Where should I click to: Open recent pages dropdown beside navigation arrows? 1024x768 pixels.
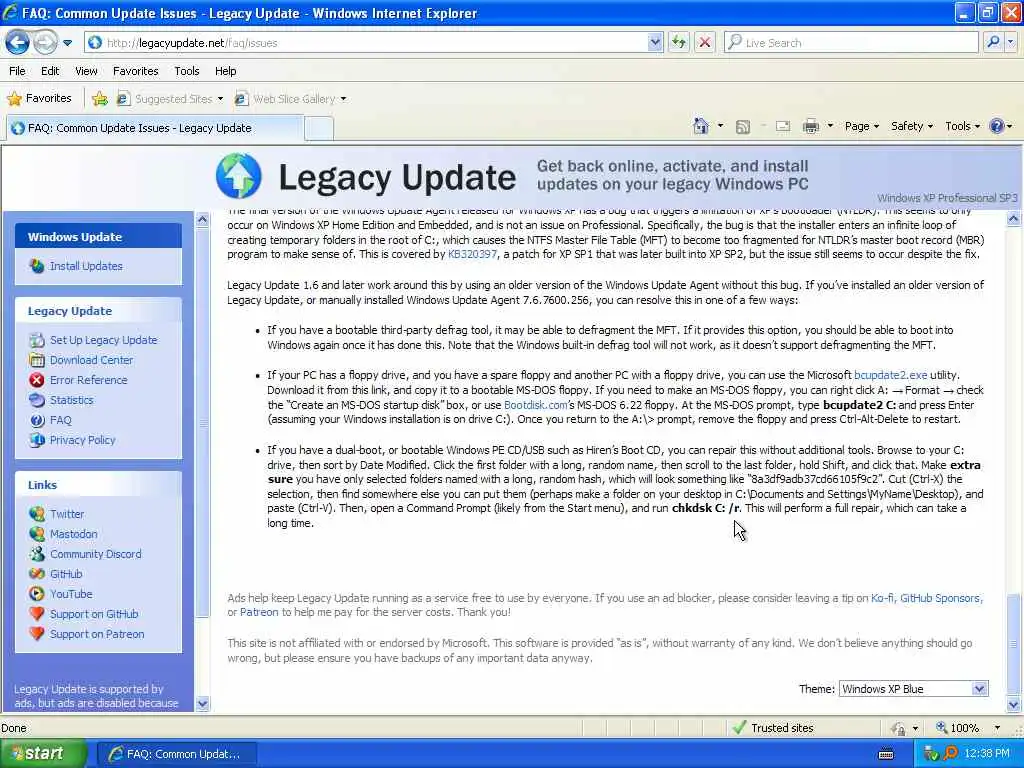67,43
